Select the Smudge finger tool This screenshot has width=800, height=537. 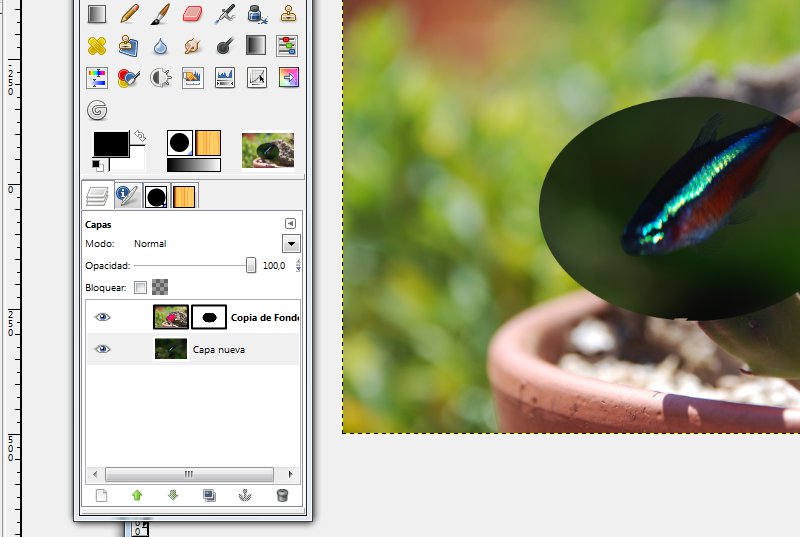192,46
